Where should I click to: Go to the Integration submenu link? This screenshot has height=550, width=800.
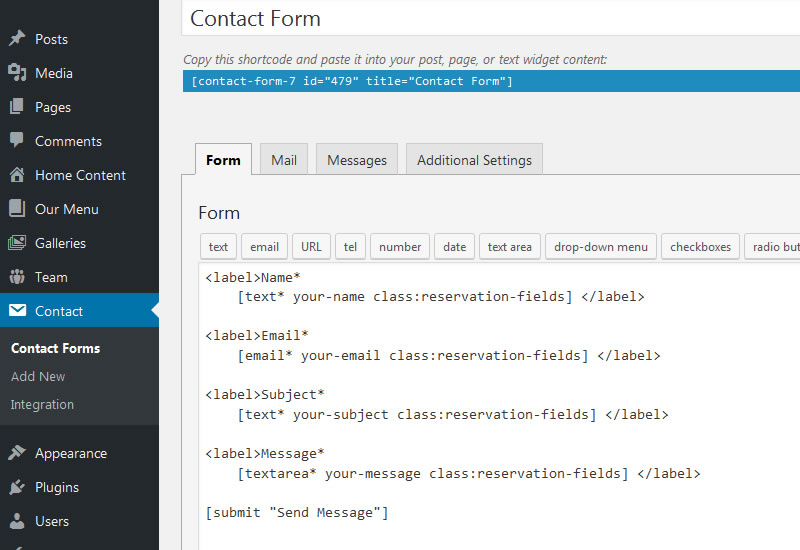point(42,404)
